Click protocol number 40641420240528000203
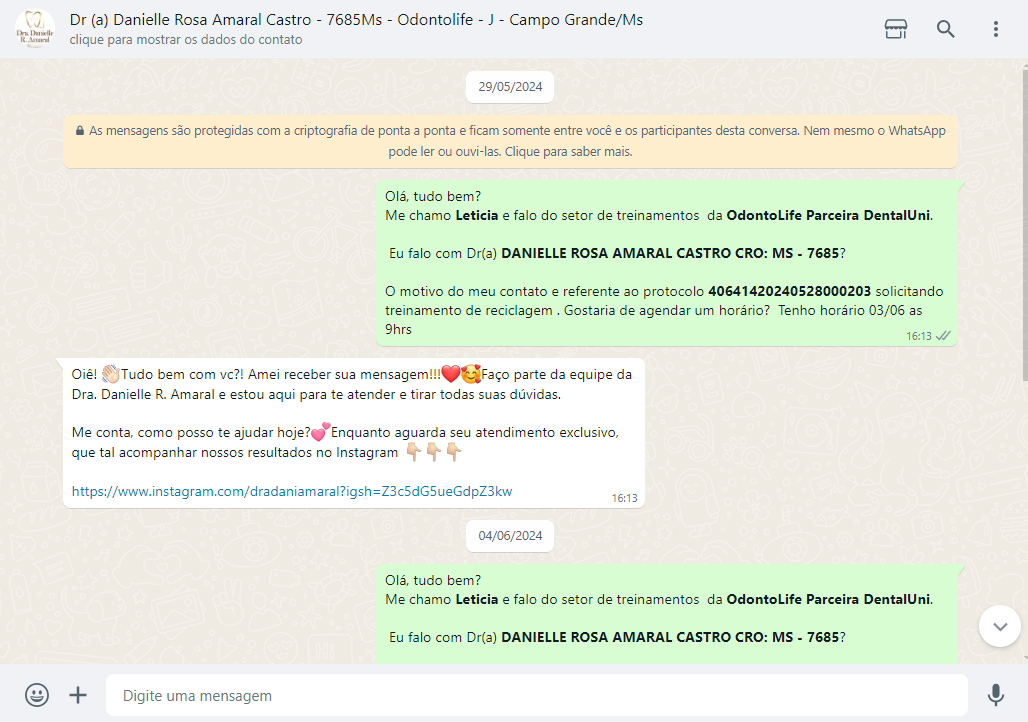 click(x=789, y=291)
